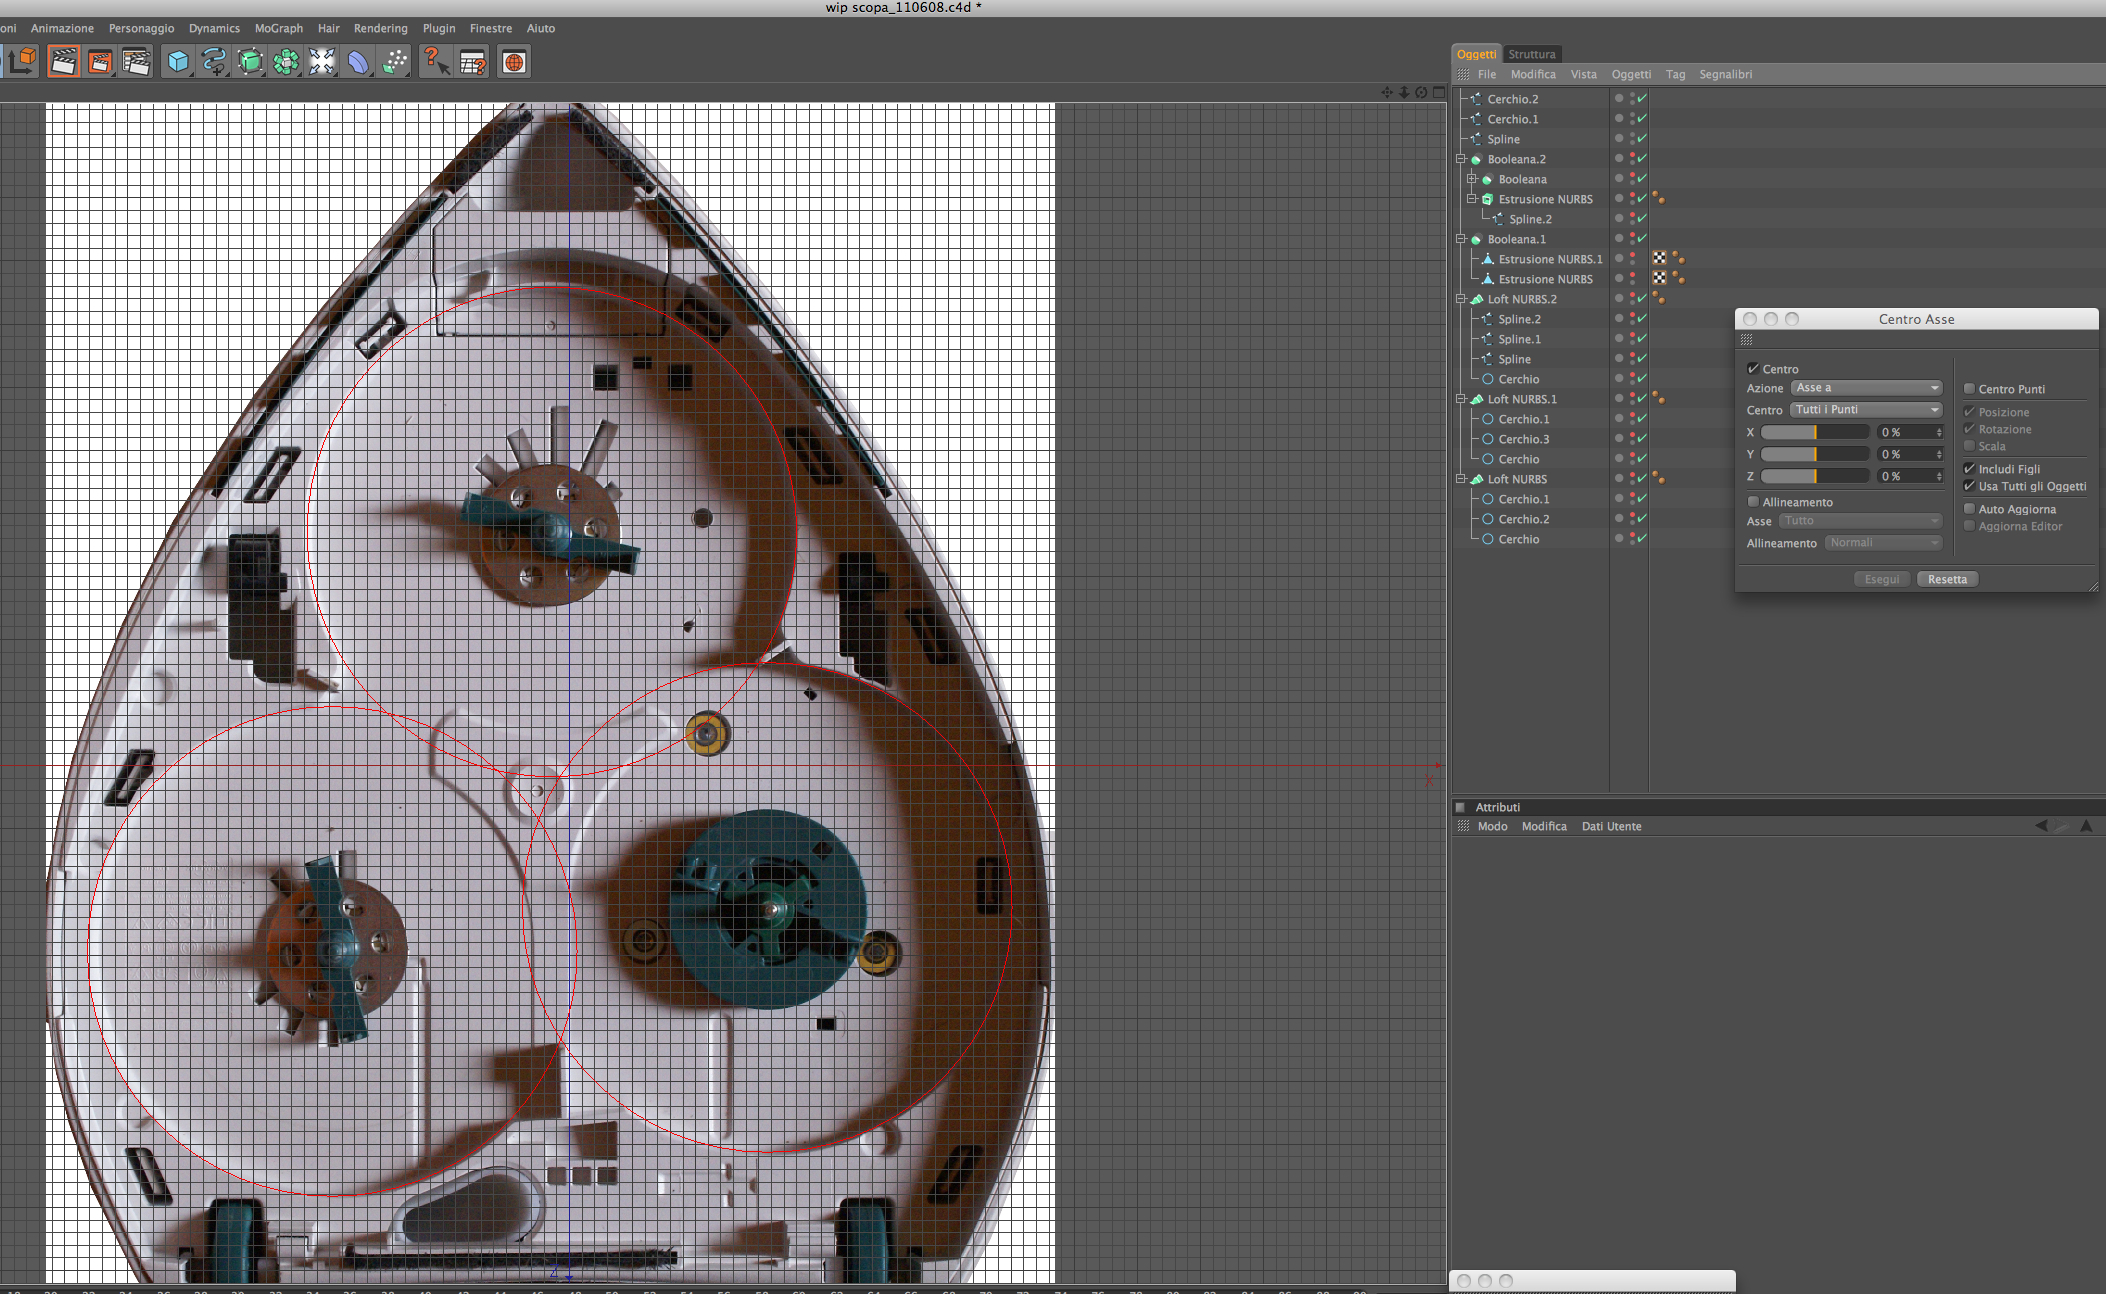The height and width of the screenshot is (1294, 2106).
Task: Open the Array modeling objects icon
Action: tap(286, 62)
